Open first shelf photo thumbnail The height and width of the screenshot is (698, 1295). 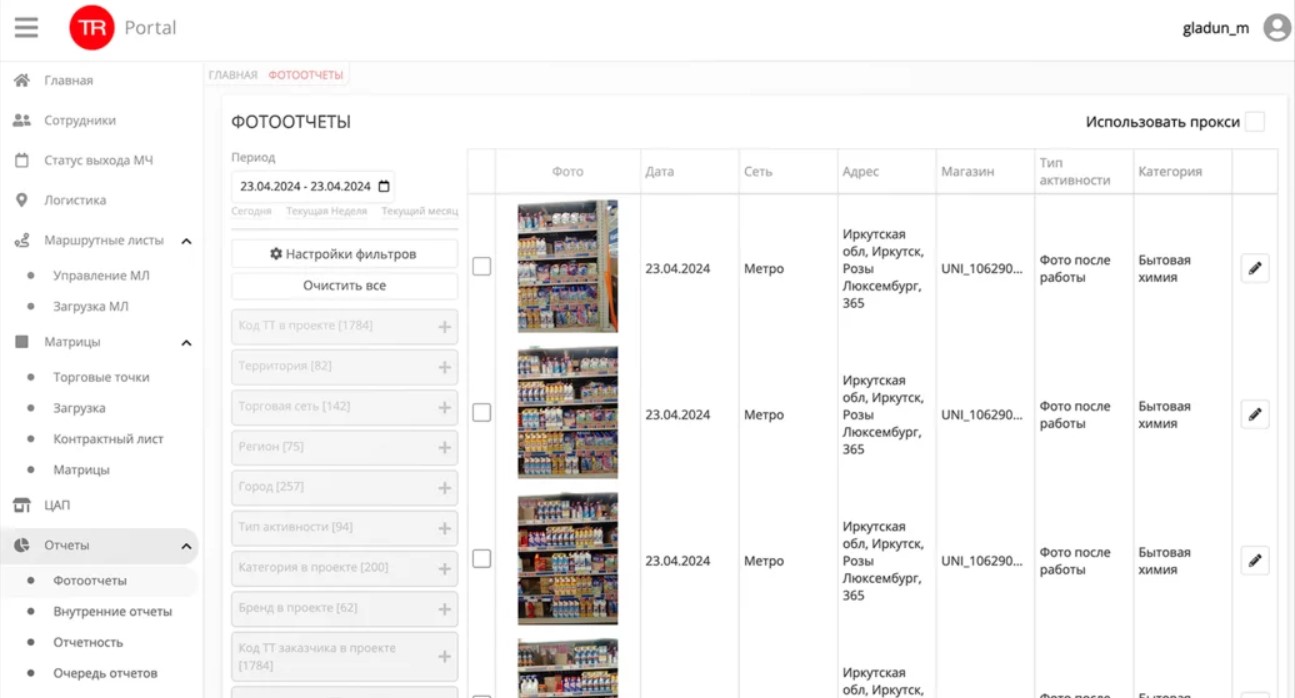(x=567, y=266)
